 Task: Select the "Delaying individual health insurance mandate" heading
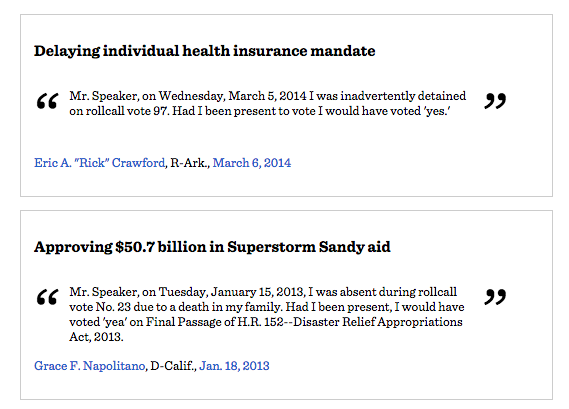[x=205, y=51]
